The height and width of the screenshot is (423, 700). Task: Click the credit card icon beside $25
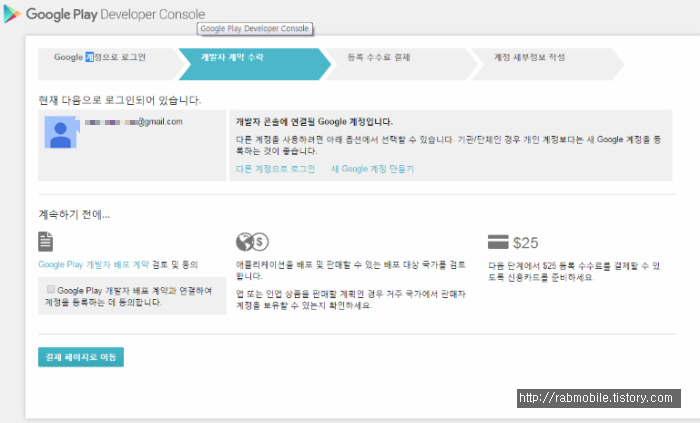498,242
